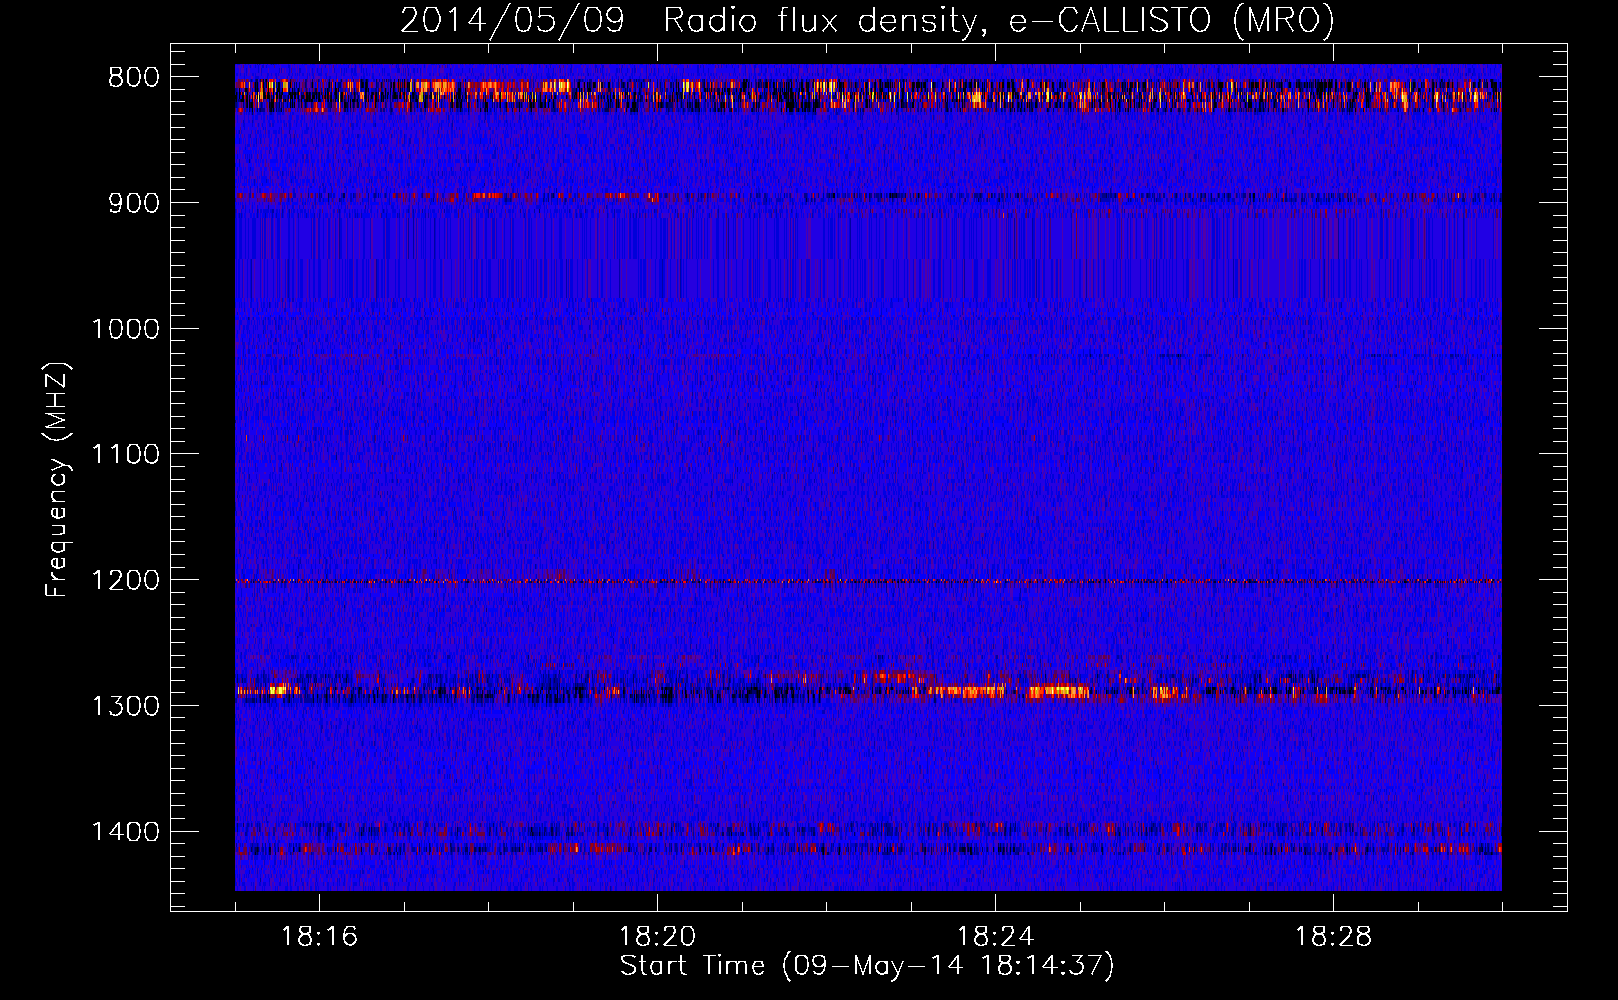1618x1000 pixels.
Task: Select the 1000 frequency tick label
Action: click(x=126, y=329)
